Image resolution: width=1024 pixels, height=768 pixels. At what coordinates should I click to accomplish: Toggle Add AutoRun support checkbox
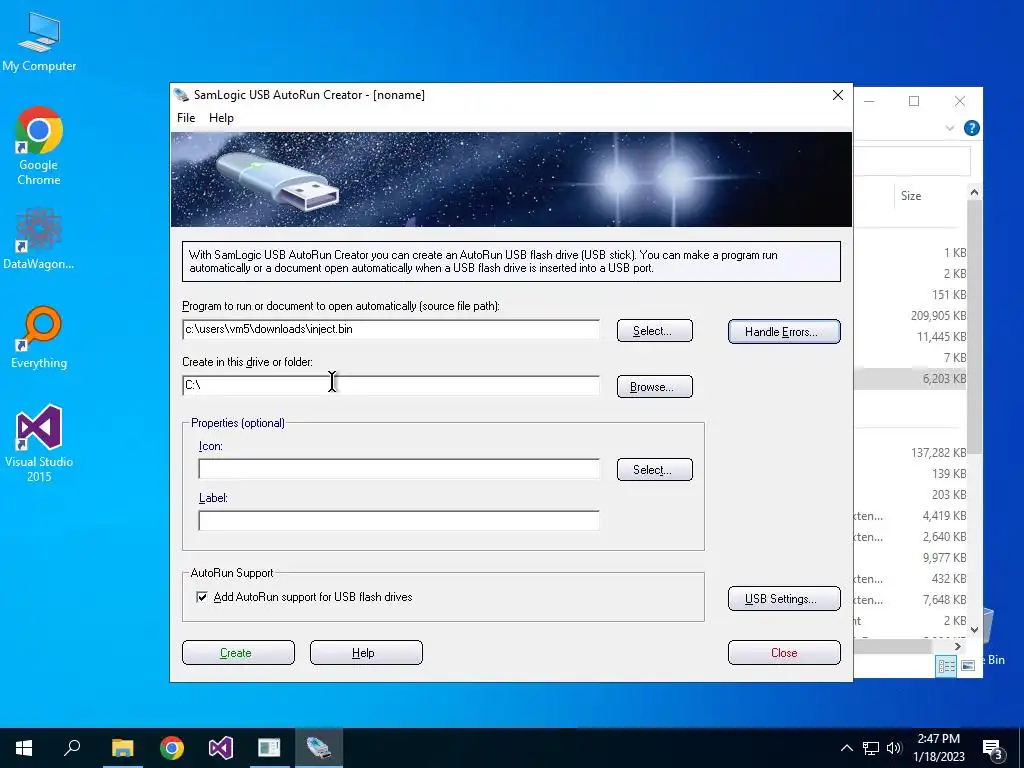[x=202, y=597]
